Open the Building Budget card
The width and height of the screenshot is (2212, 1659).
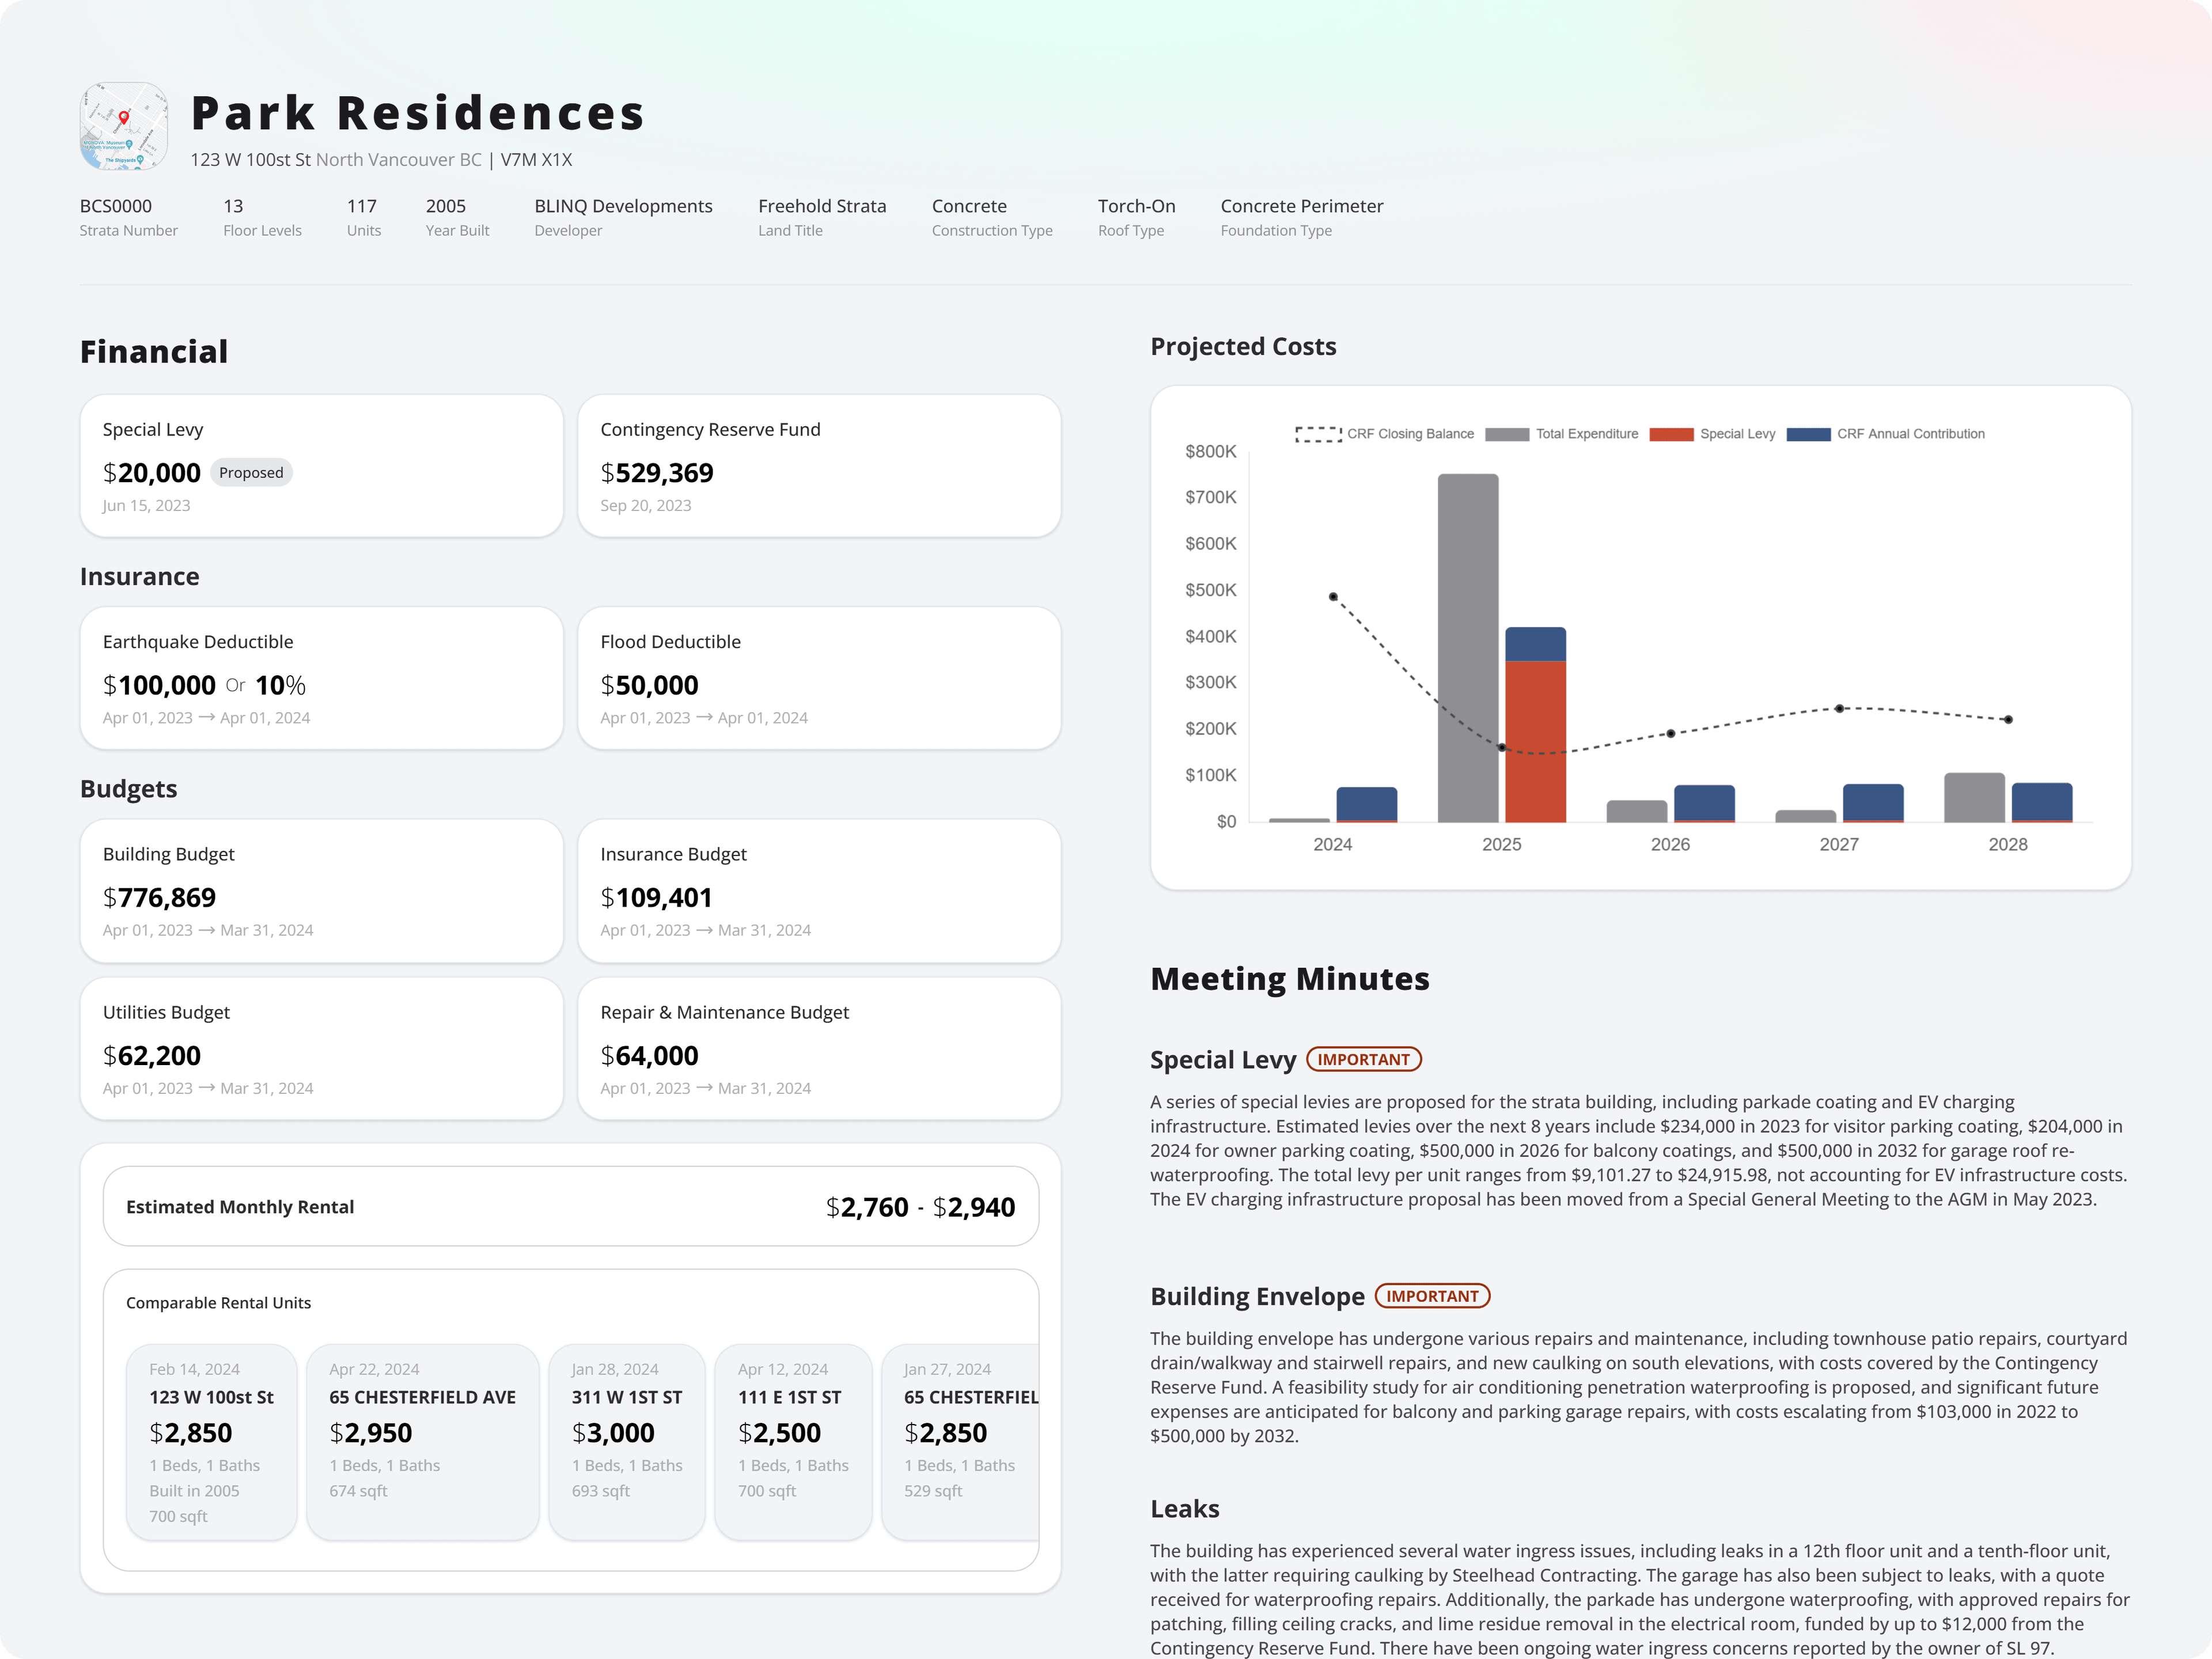pos(321,890)
